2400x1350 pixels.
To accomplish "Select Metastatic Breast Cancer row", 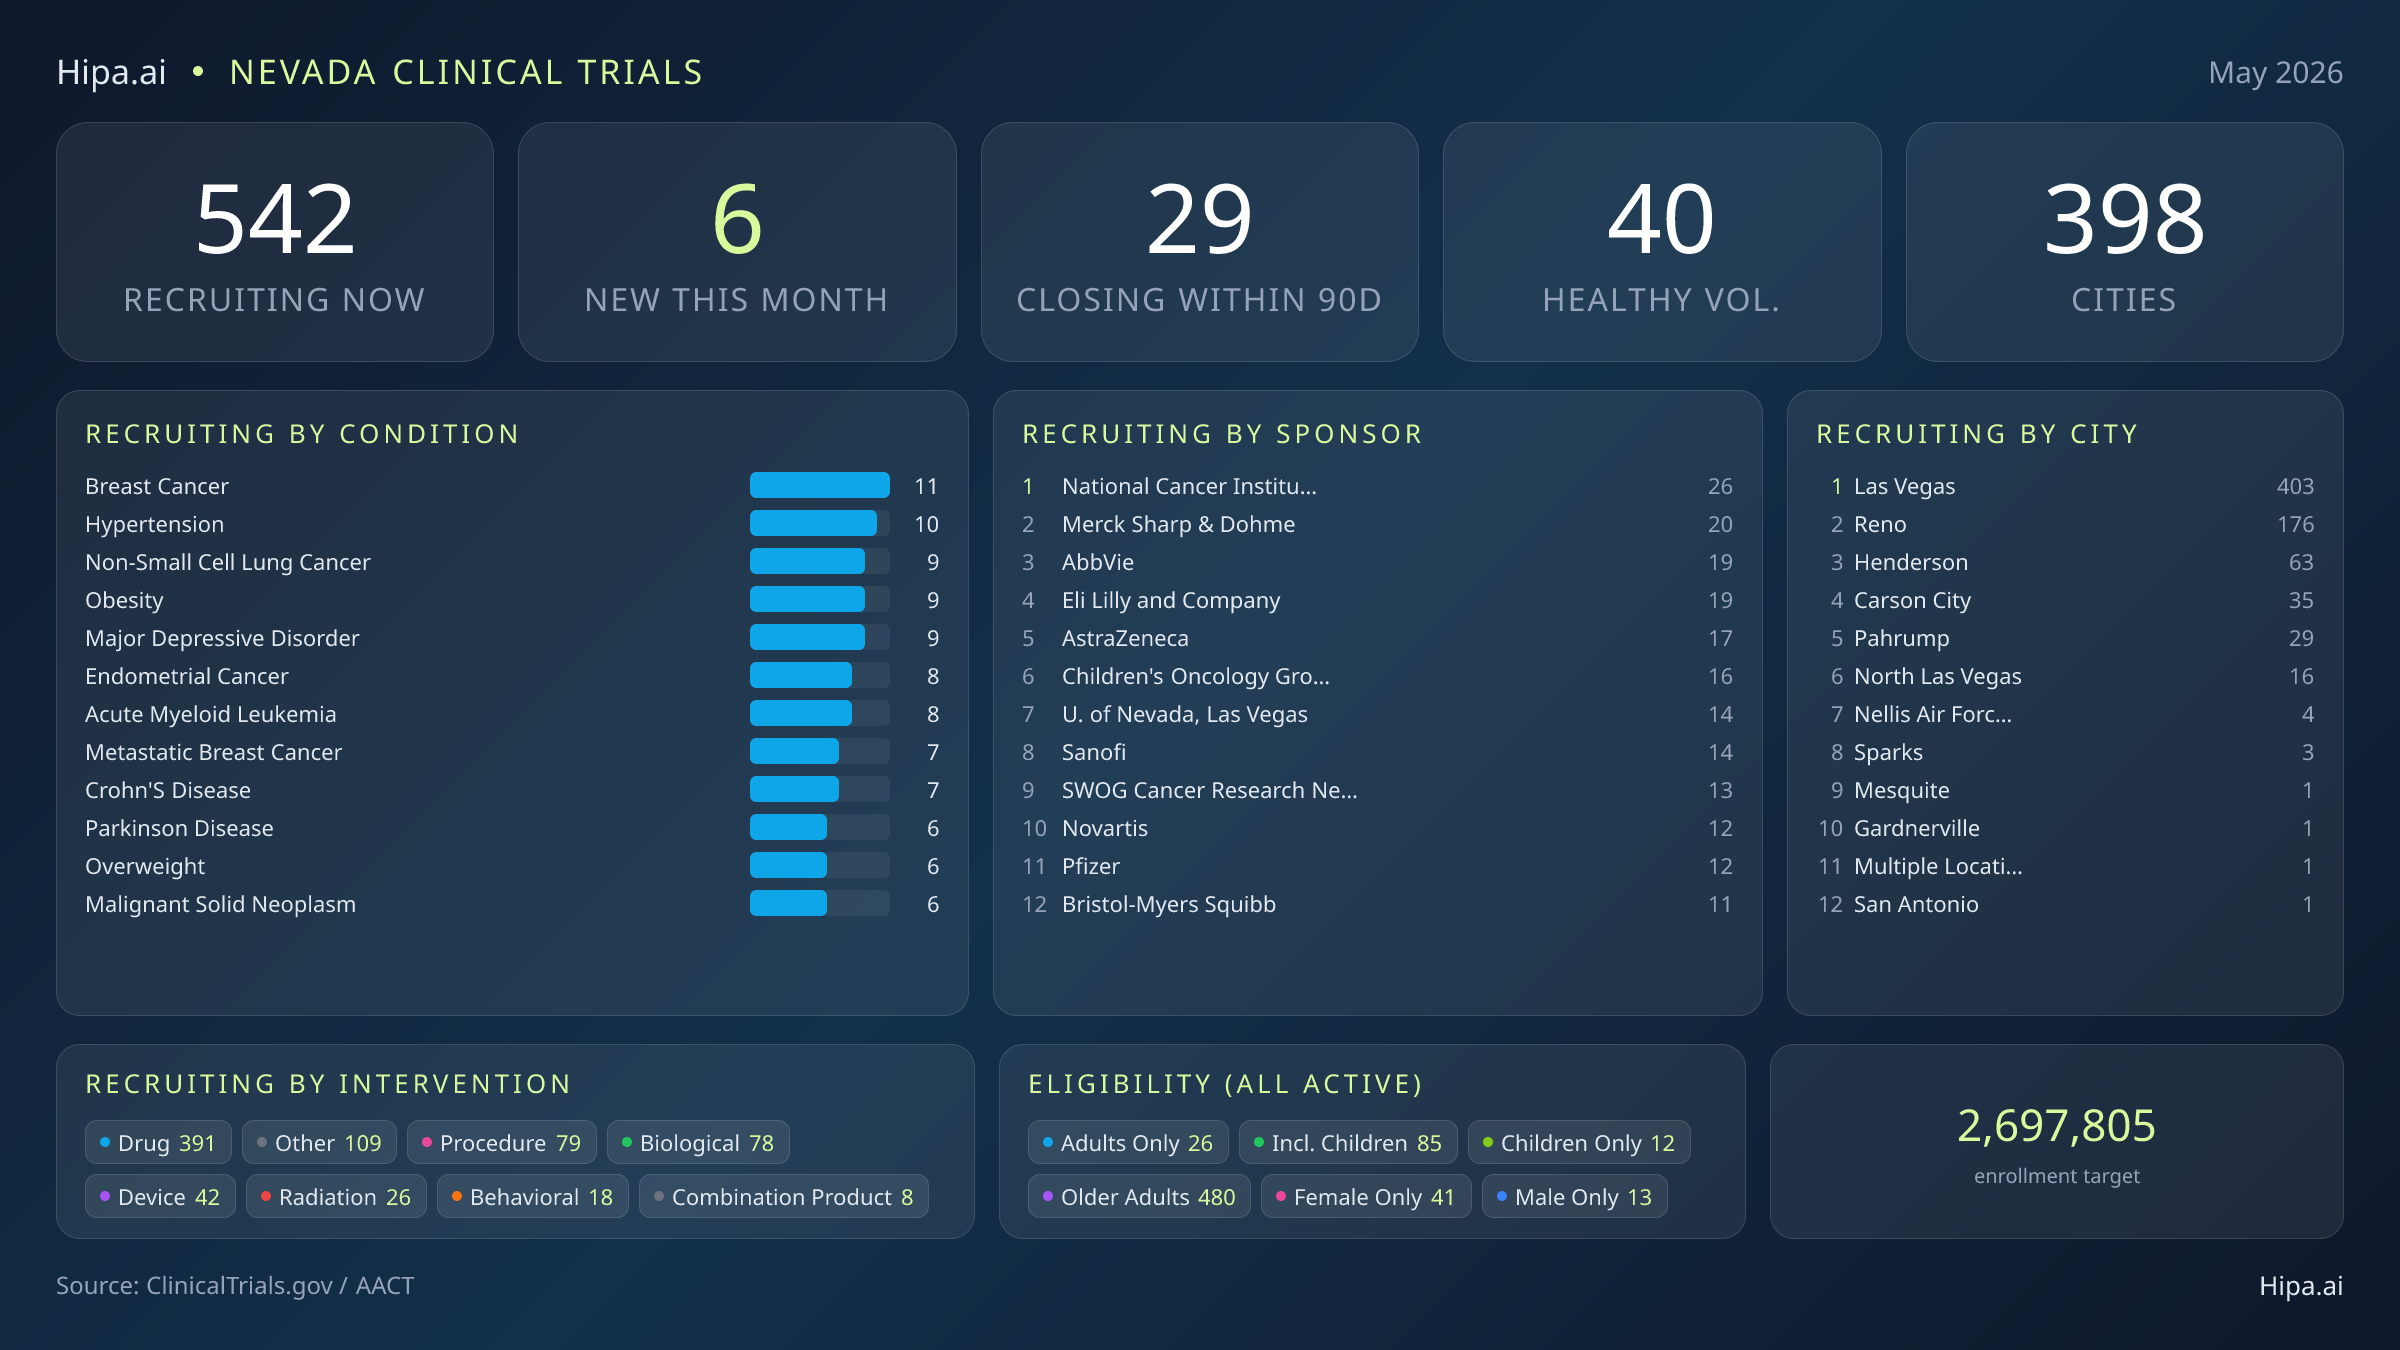I will click(512, 752).
